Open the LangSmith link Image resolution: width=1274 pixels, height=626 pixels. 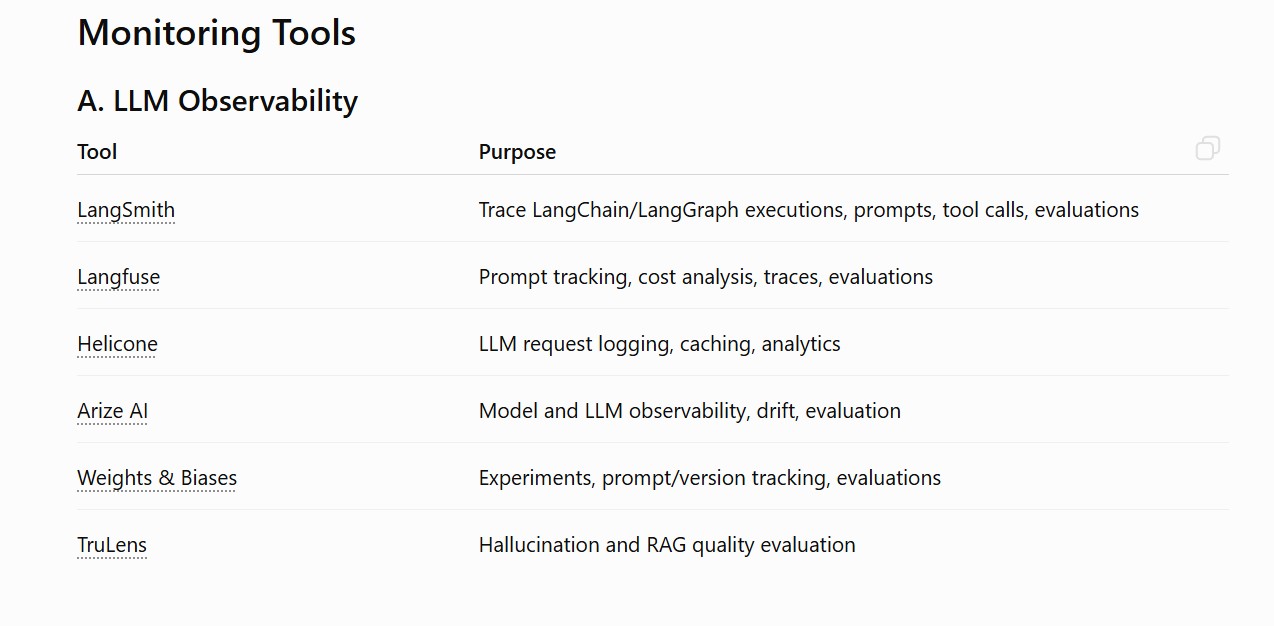126,210
